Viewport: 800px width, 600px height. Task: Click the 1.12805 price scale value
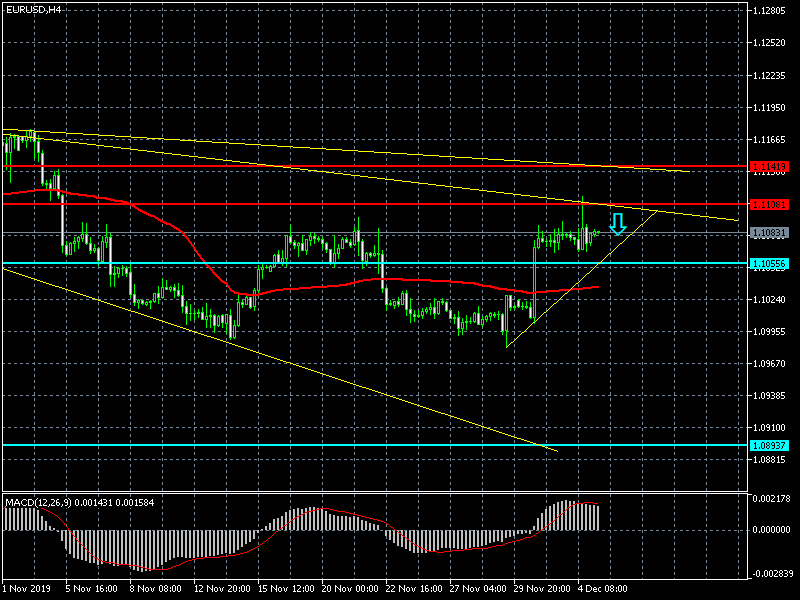(769, 10)
